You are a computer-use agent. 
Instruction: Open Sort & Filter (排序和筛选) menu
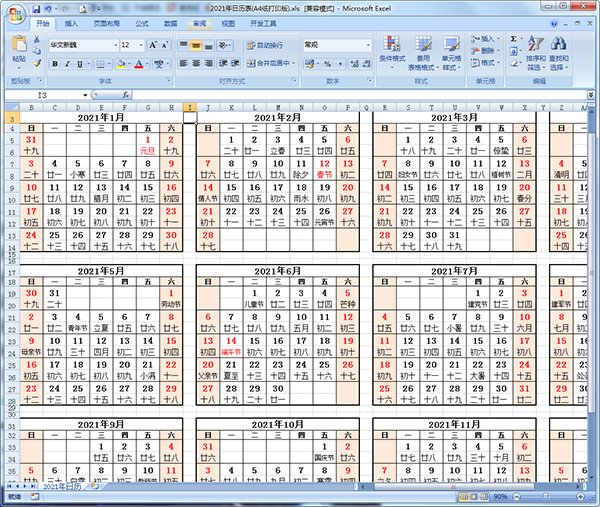[x=536, y=53]
